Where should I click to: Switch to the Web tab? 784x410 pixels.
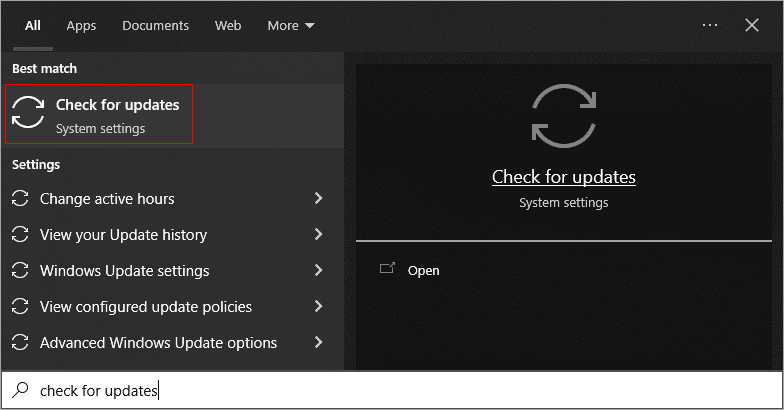coord(228,26)
